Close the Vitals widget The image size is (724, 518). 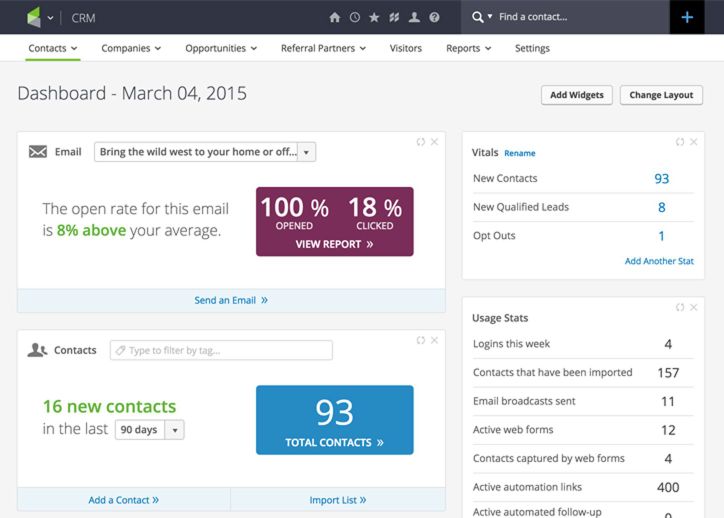click(694, 142)
